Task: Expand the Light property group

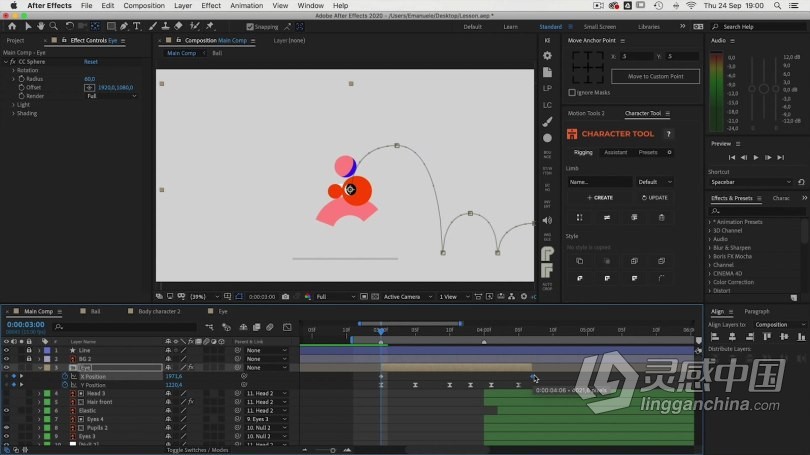Action: click(13, 105)
